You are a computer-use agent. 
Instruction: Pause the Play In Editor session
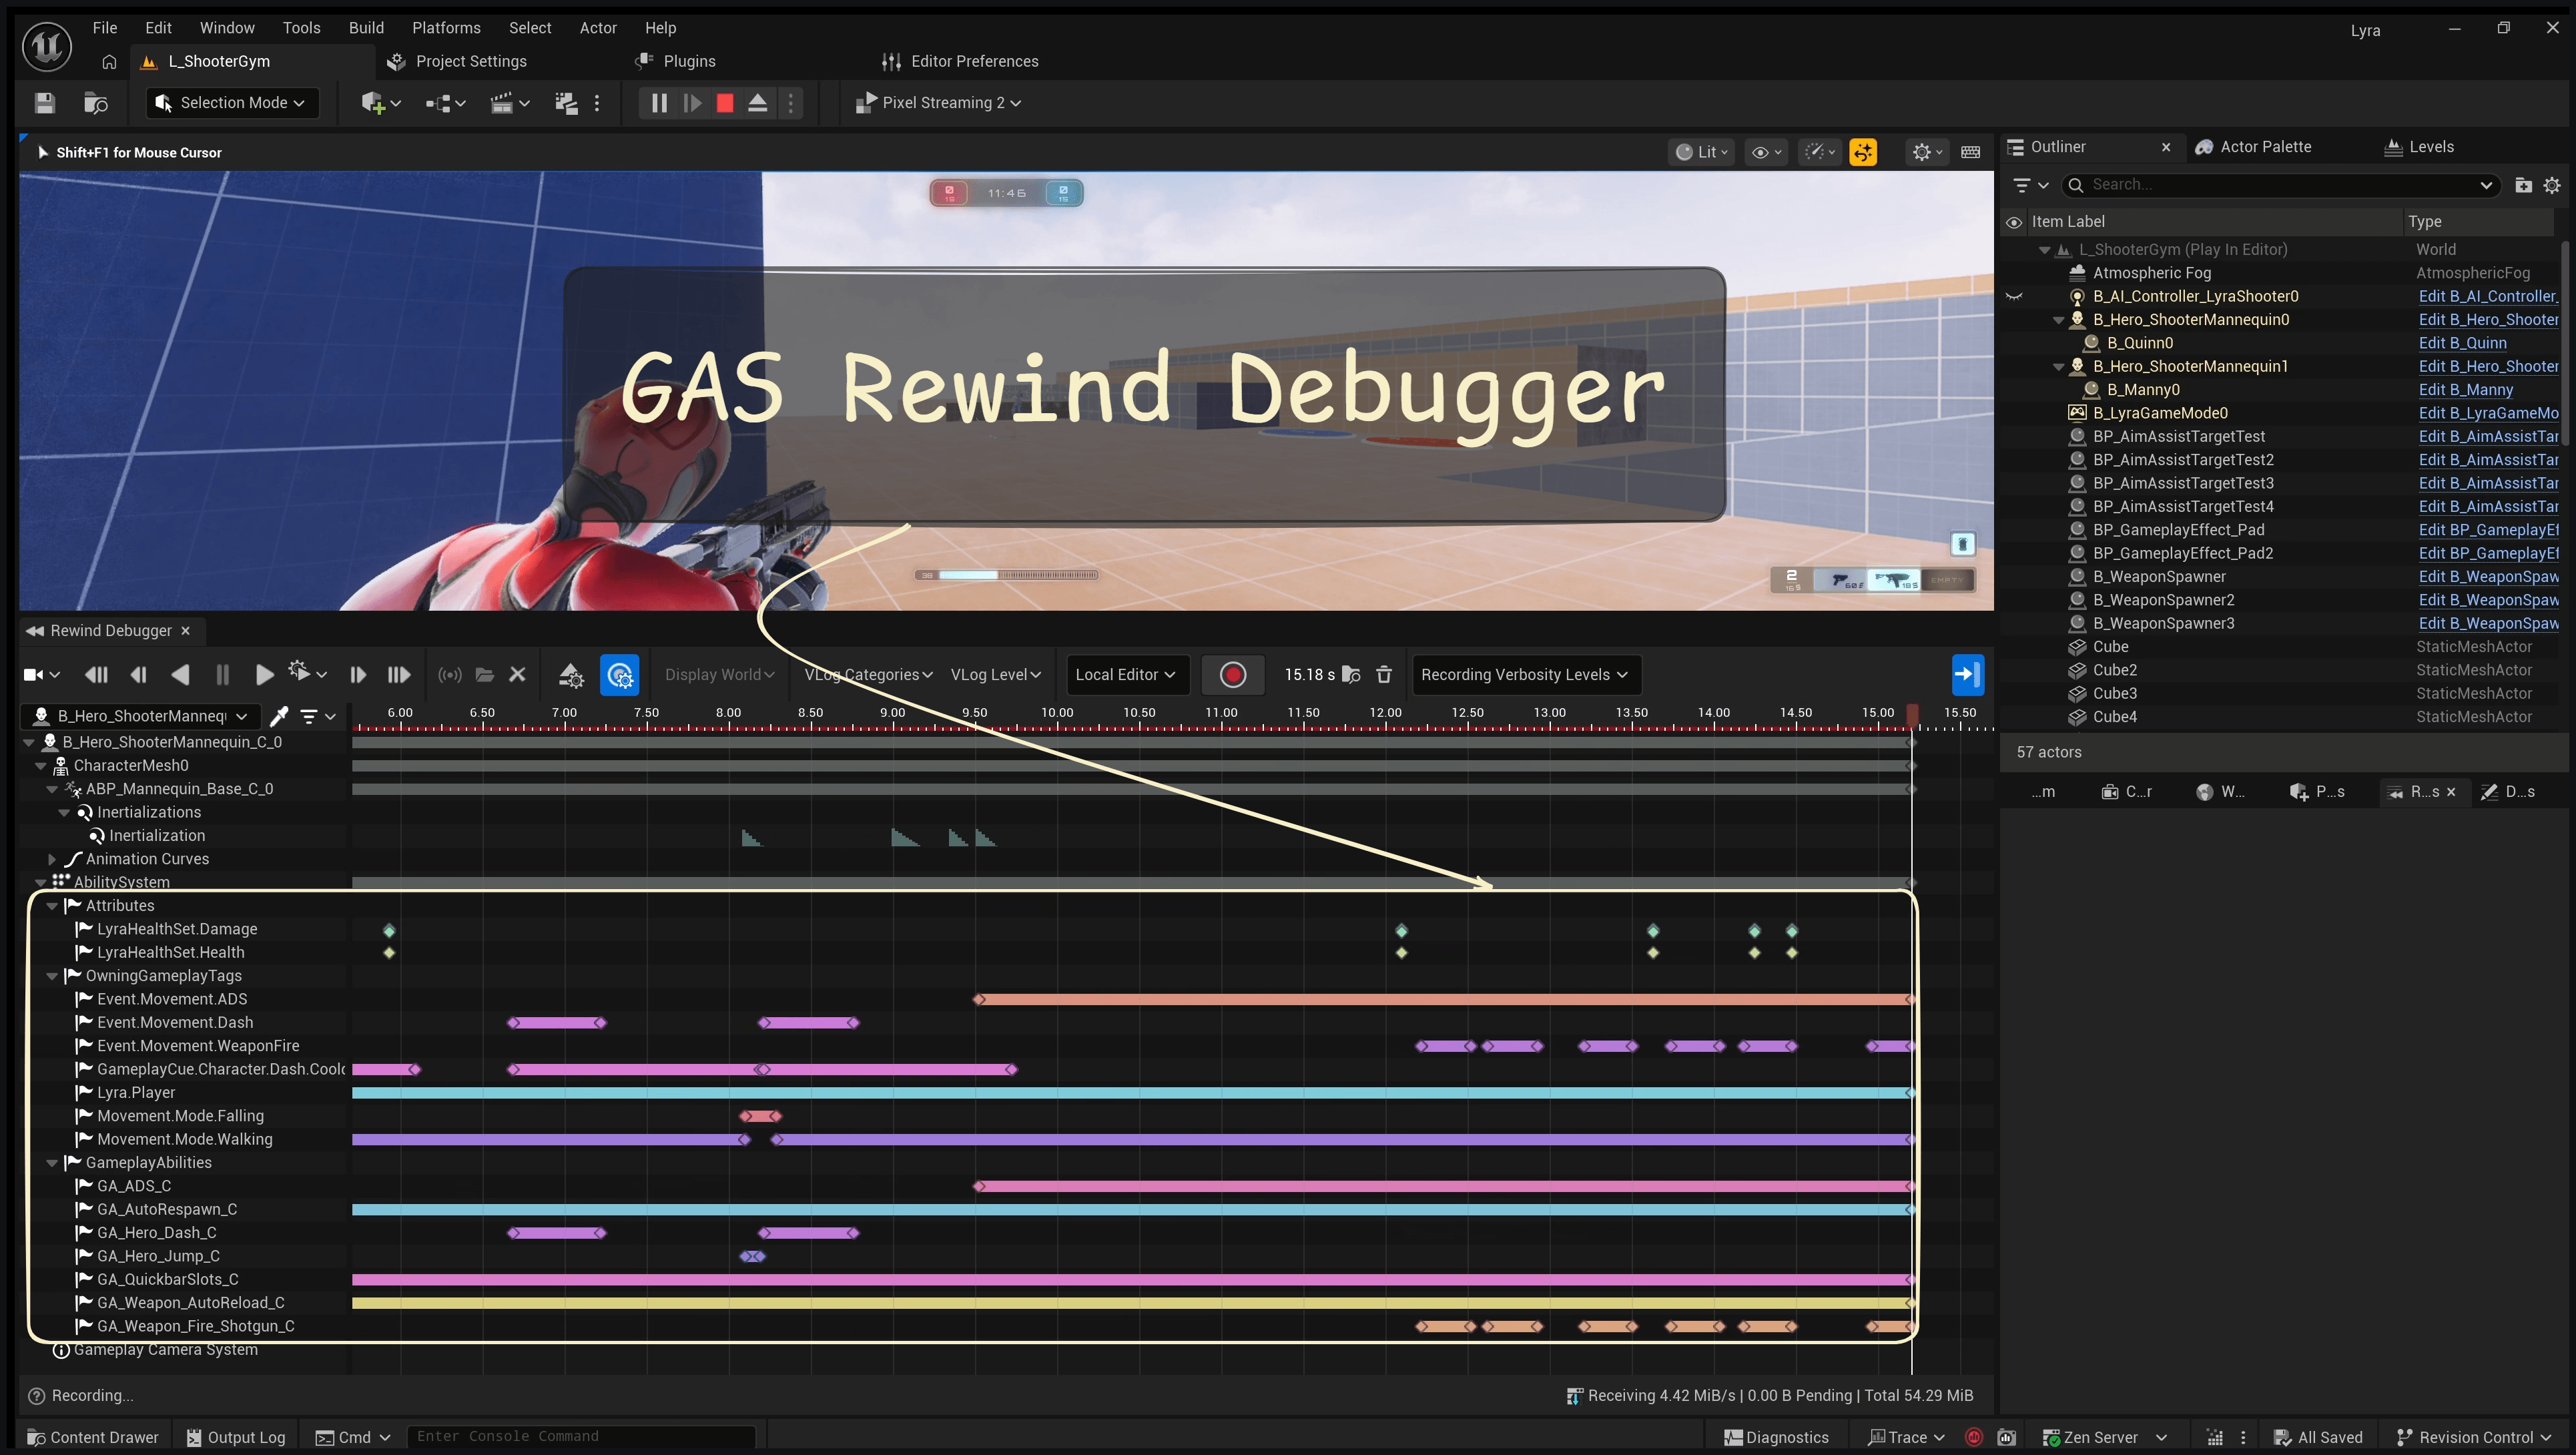[658, 103]
